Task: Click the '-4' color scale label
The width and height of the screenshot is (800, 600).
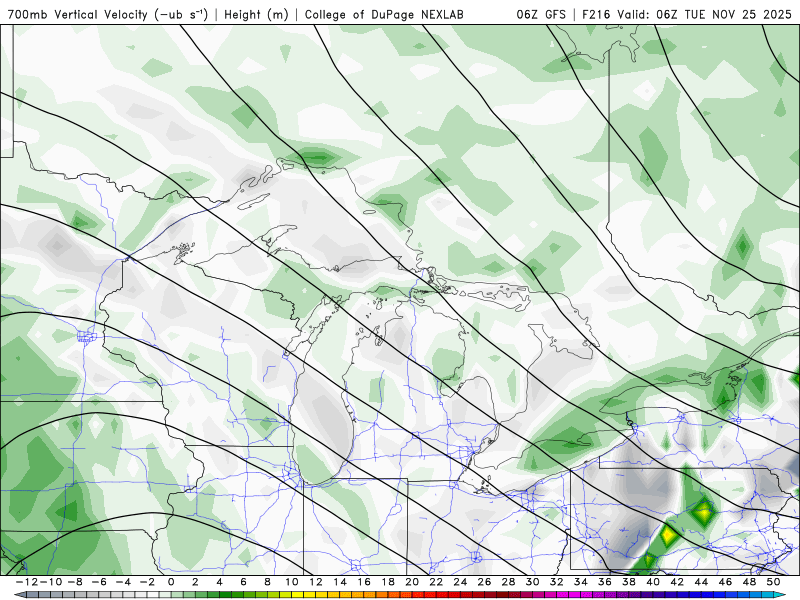Action: pyautogui.click(x=123, y=582)
